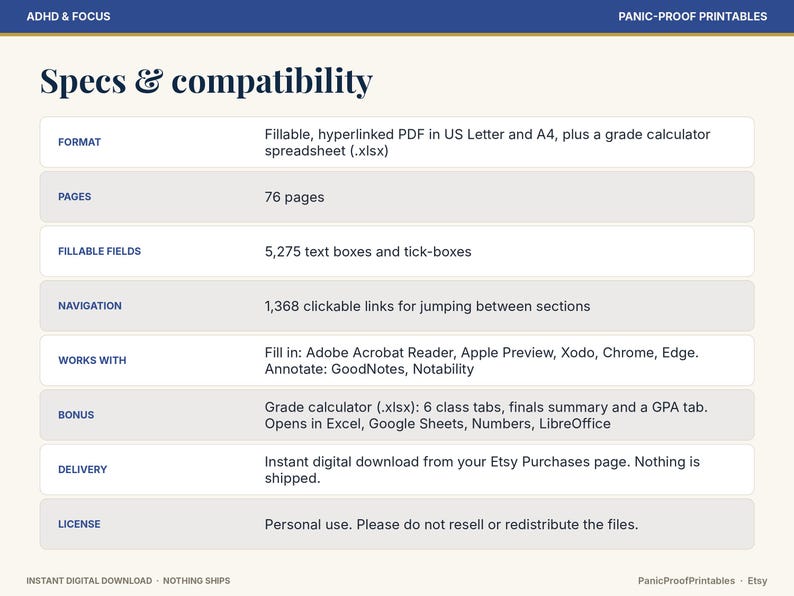Image resolution: width=794 pixels, height=596 pixels.
Task: Select the LICENSE row label
Action: tap(79, 524)
